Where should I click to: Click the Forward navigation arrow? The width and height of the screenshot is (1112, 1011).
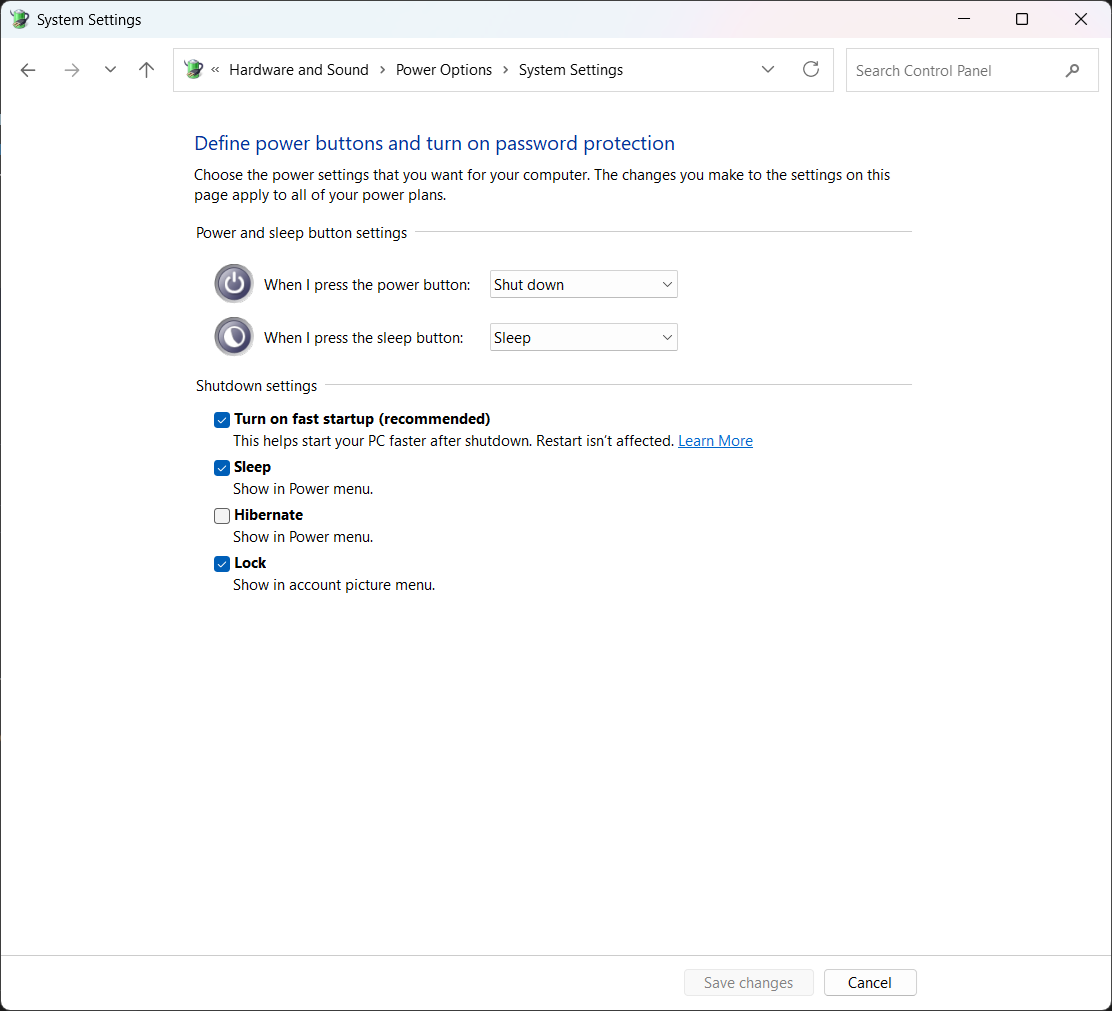pos(71,70)
